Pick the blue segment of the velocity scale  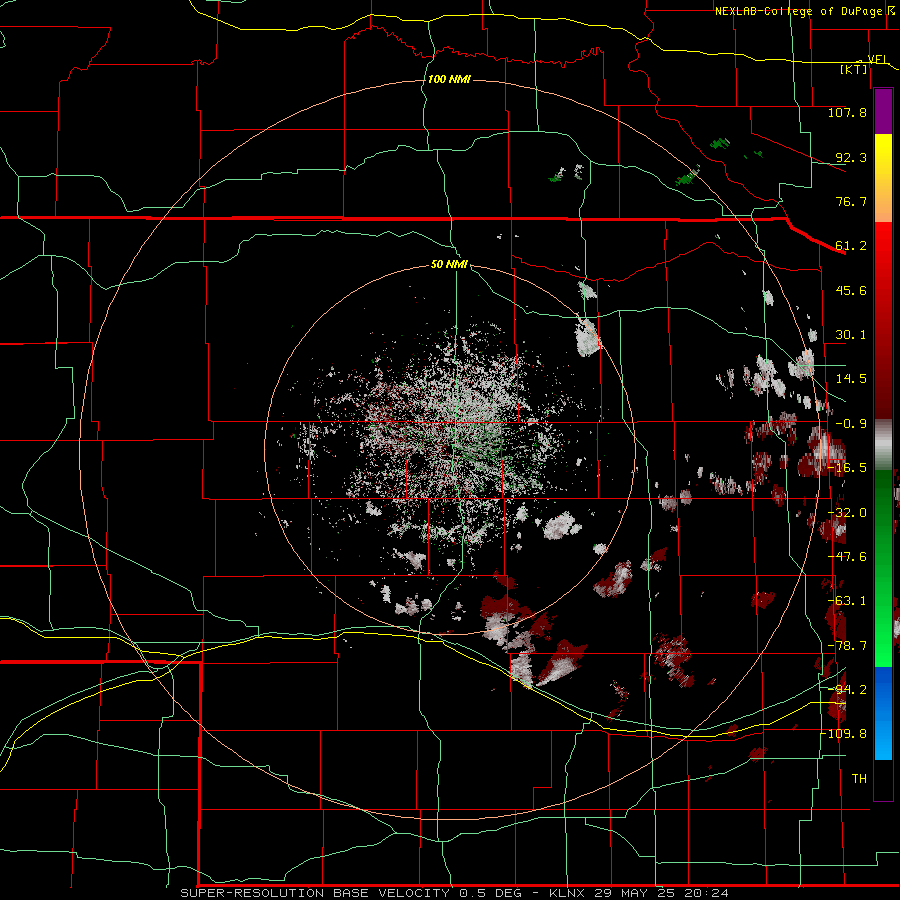(883, 713)
